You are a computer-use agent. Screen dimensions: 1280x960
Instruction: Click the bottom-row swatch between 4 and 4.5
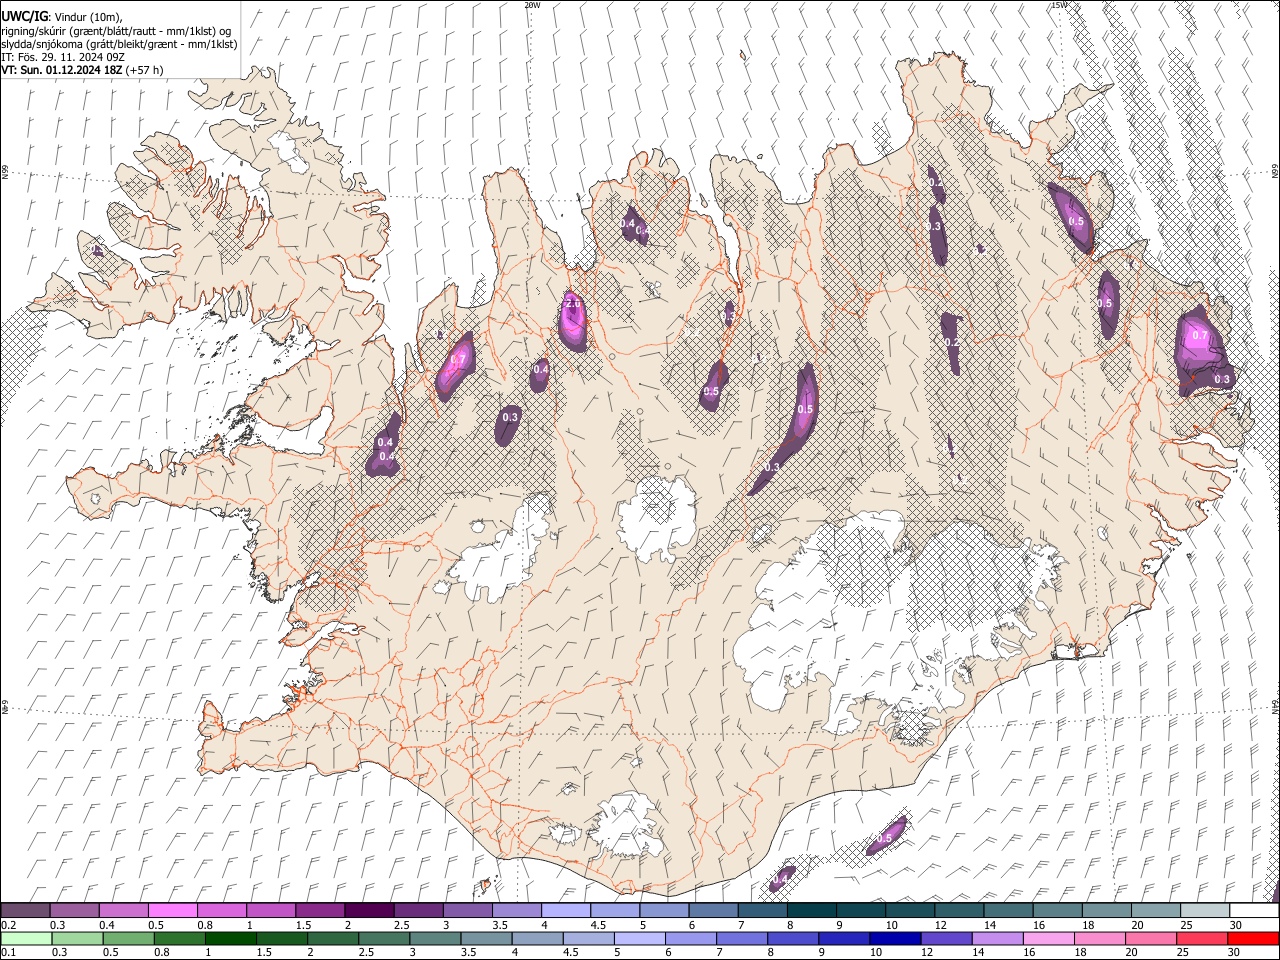click(x=537, y=939)
